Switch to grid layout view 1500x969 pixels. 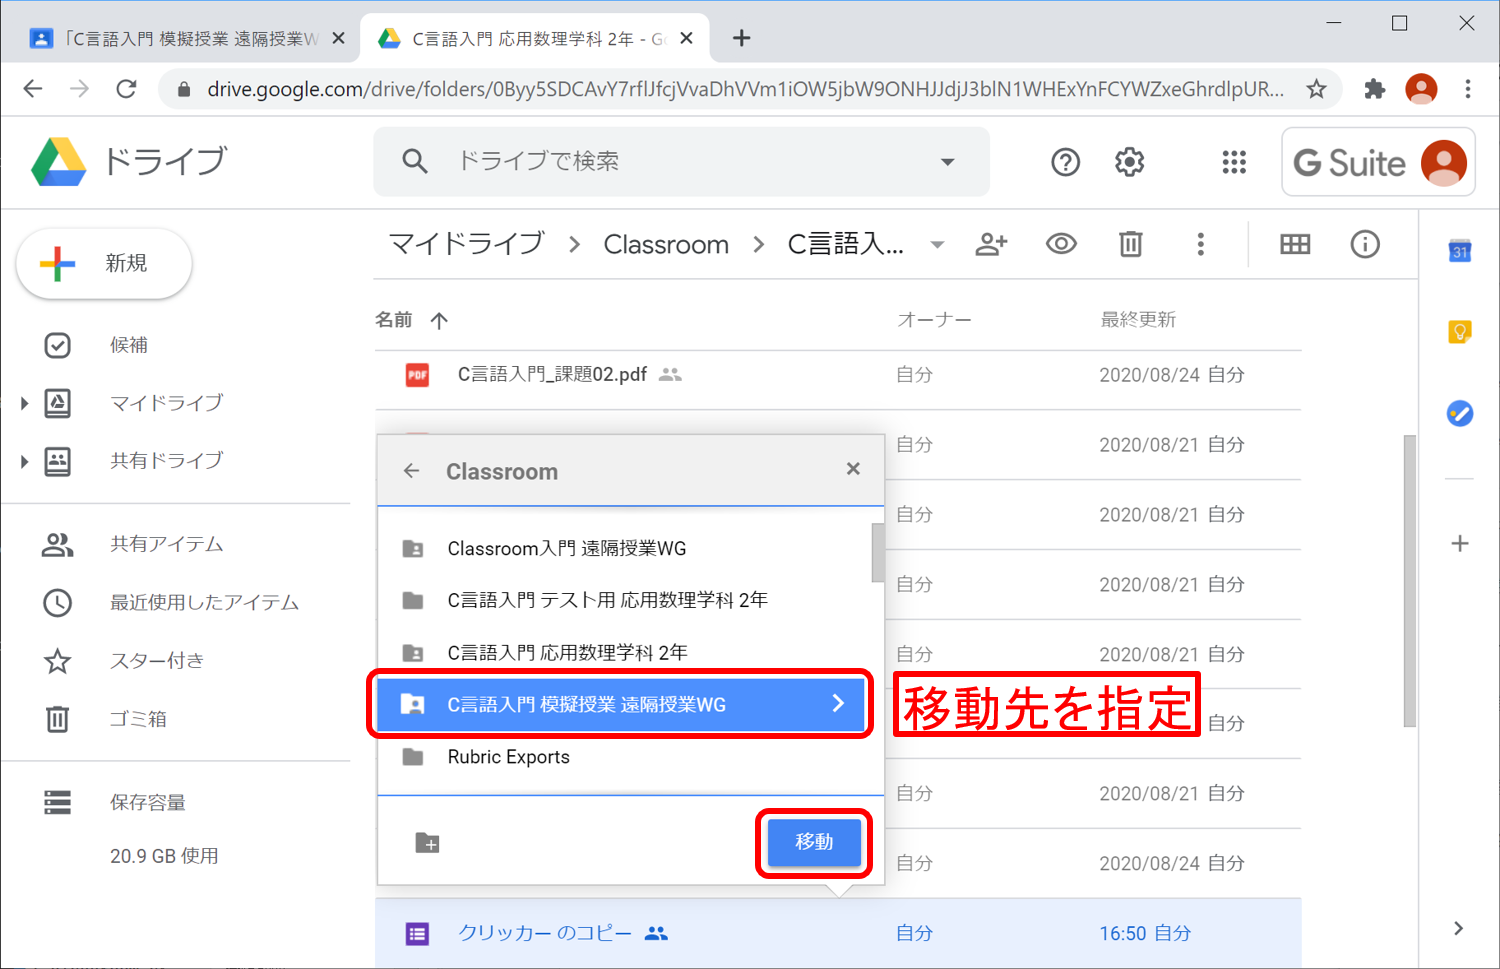pos(1295,244)
